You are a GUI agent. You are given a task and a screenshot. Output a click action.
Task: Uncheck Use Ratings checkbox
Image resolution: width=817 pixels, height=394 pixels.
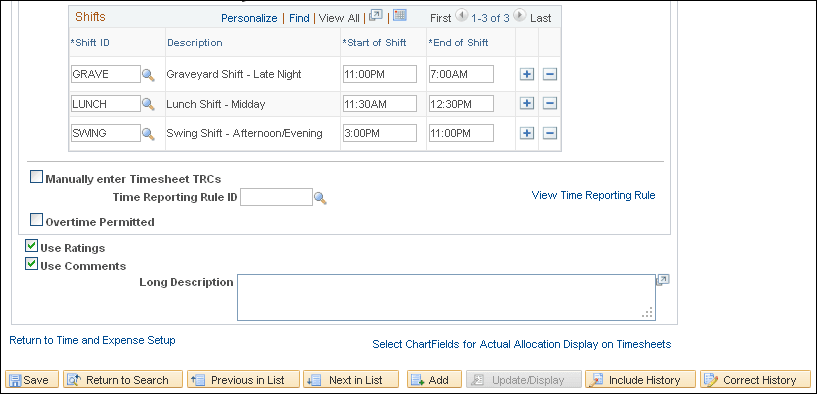click(x=32, y=245)
